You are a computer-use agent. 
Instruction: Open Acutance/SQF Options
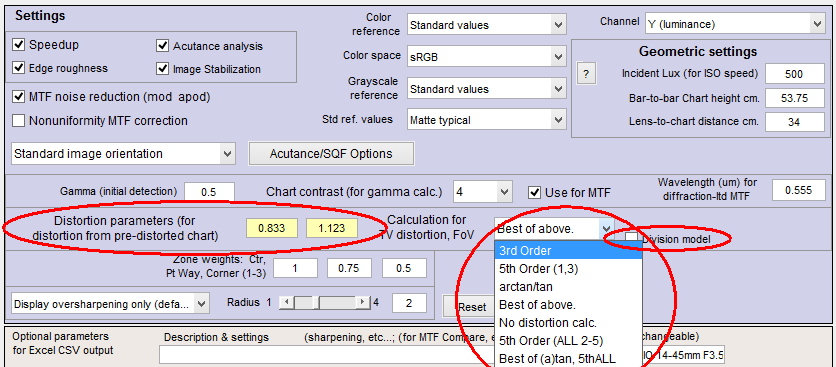(331, 154)
